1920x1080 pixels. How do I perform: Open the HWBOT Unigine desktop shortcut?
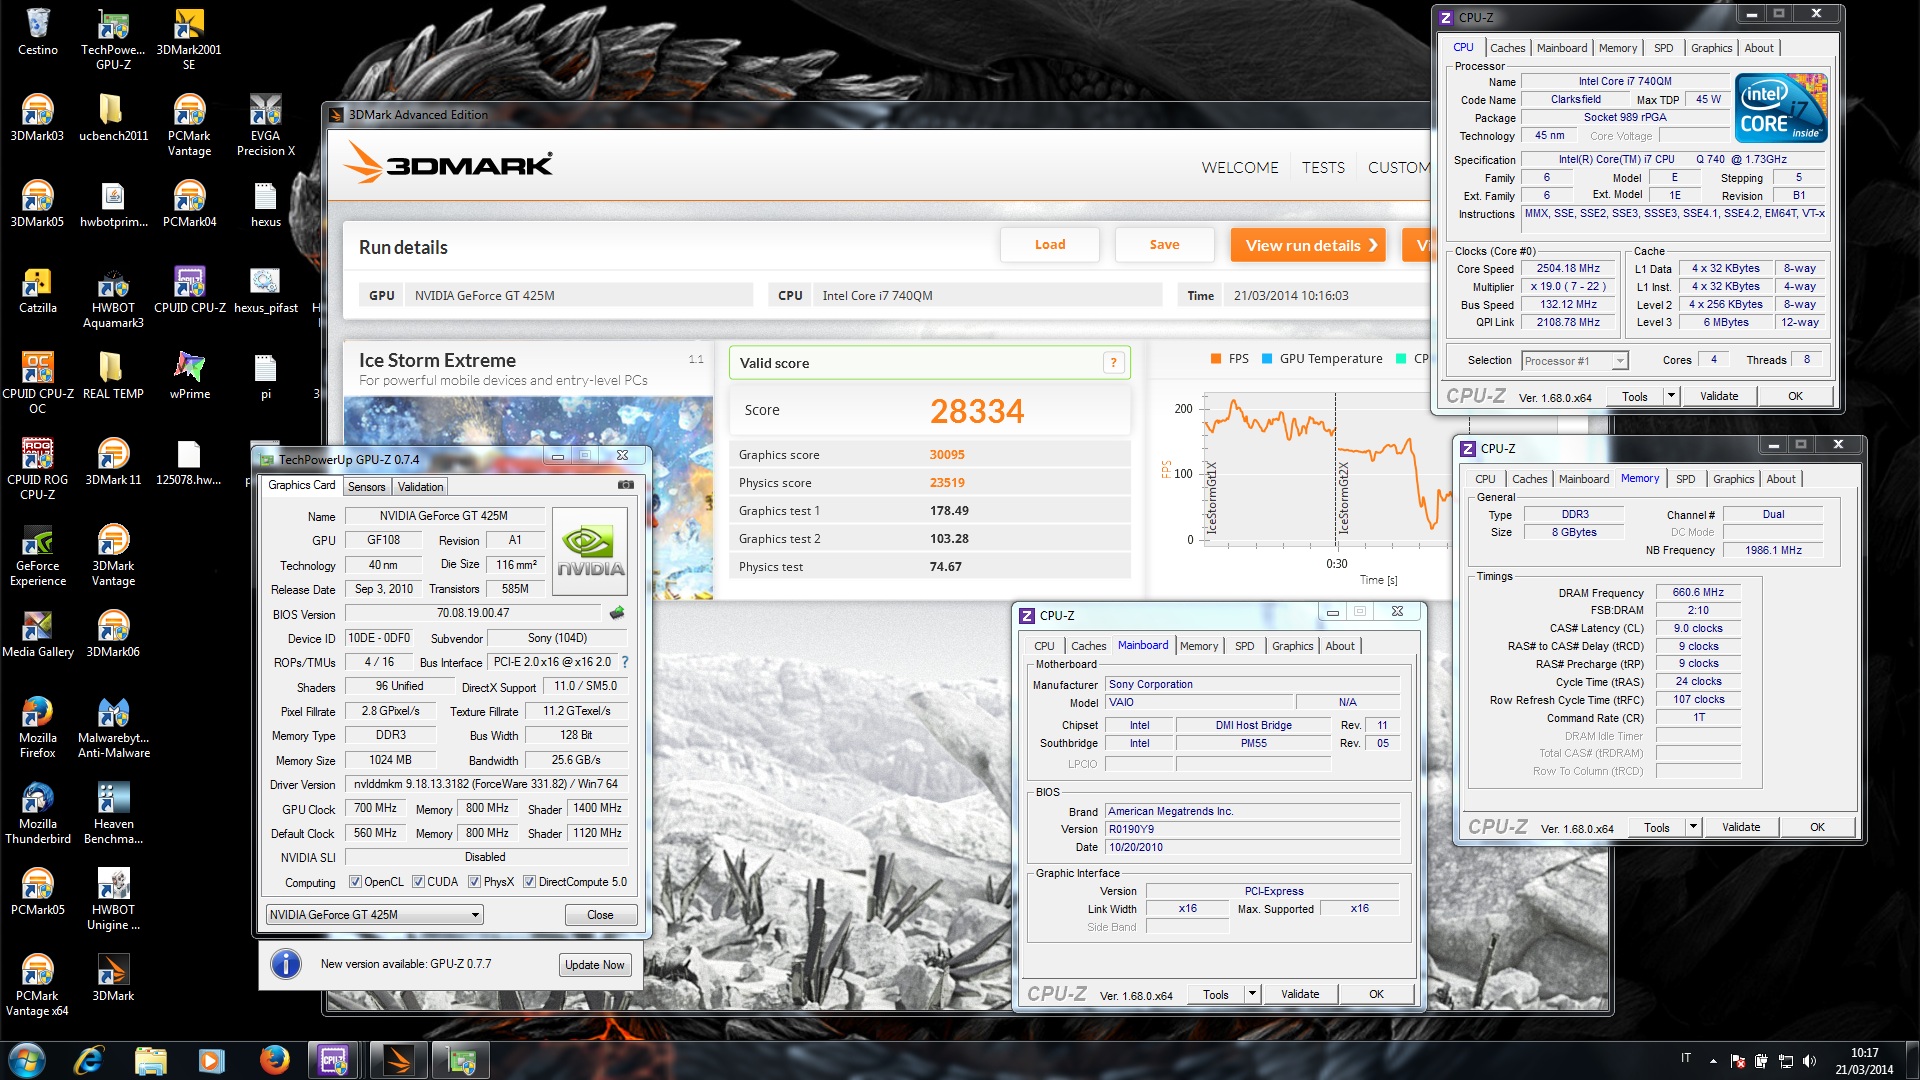(x=113, y=900)
